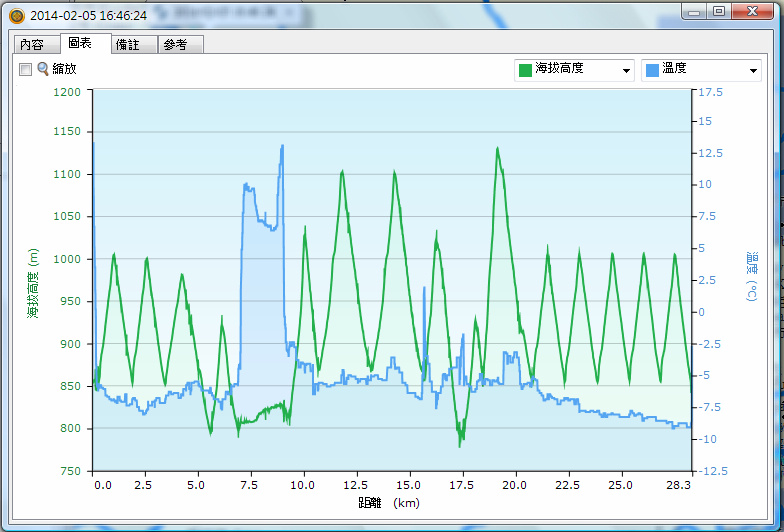Click the 溫度 (°C) right axis label
The width and height of the screenshot is (784, 532).
tap(751, 279)
